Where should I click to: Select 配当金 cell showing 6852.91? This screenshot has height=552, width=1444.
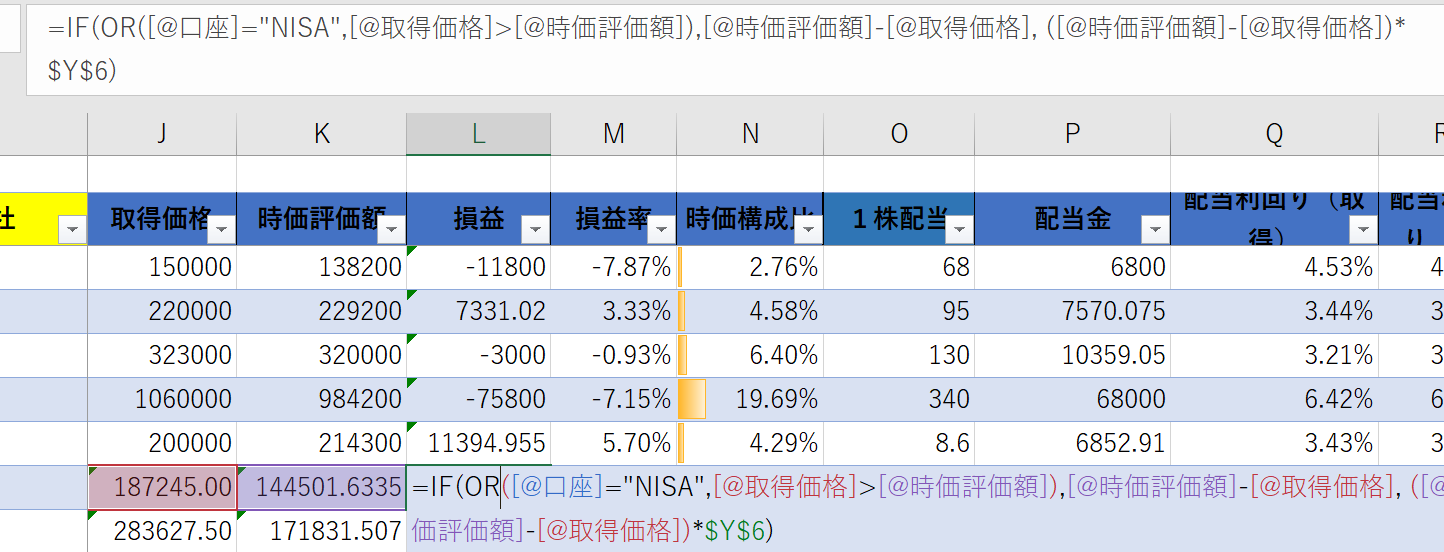[1072, 443]
